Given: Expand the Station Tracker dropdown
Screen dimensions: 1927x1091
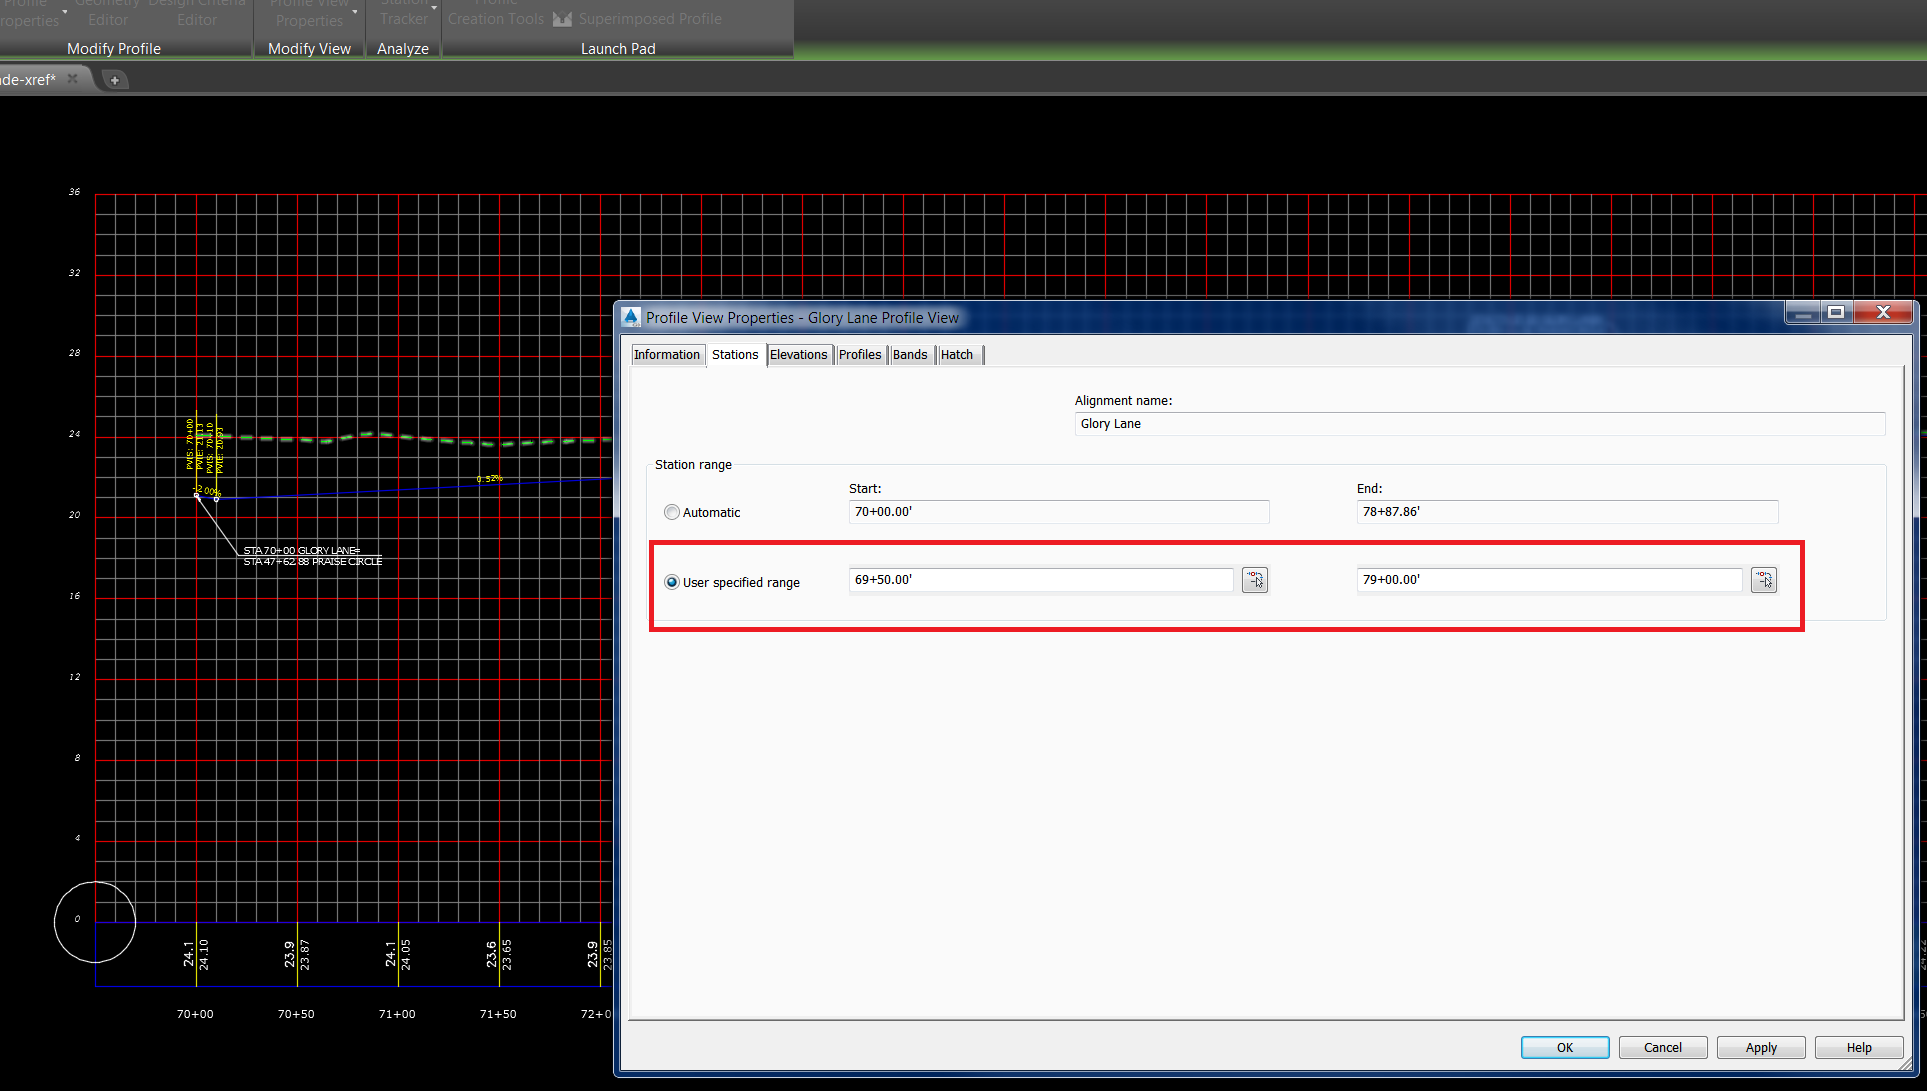Looking at the screenshot, I should (434, 6).
